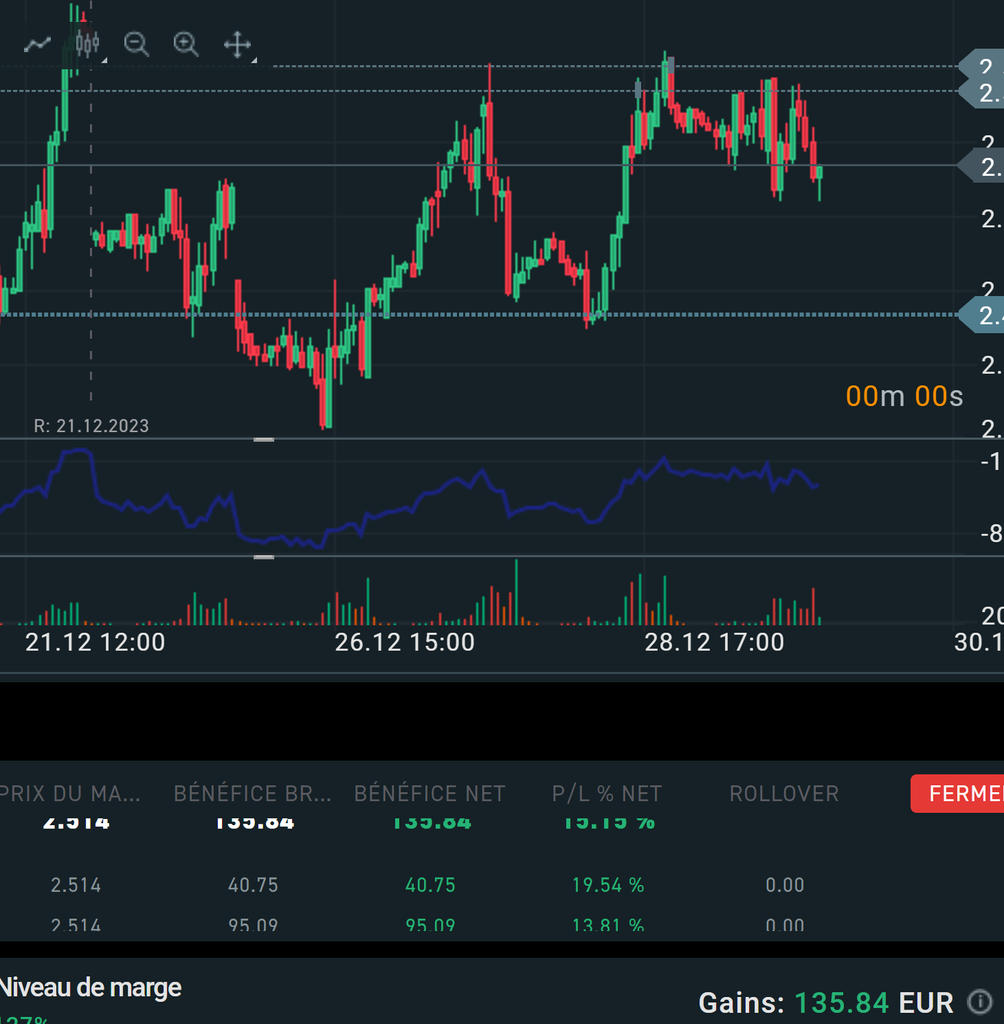This screenshot has width=1004, height=1024.
Task: Click the BÉNÉFICE BR... column header
Action: (x=252, y=794)
